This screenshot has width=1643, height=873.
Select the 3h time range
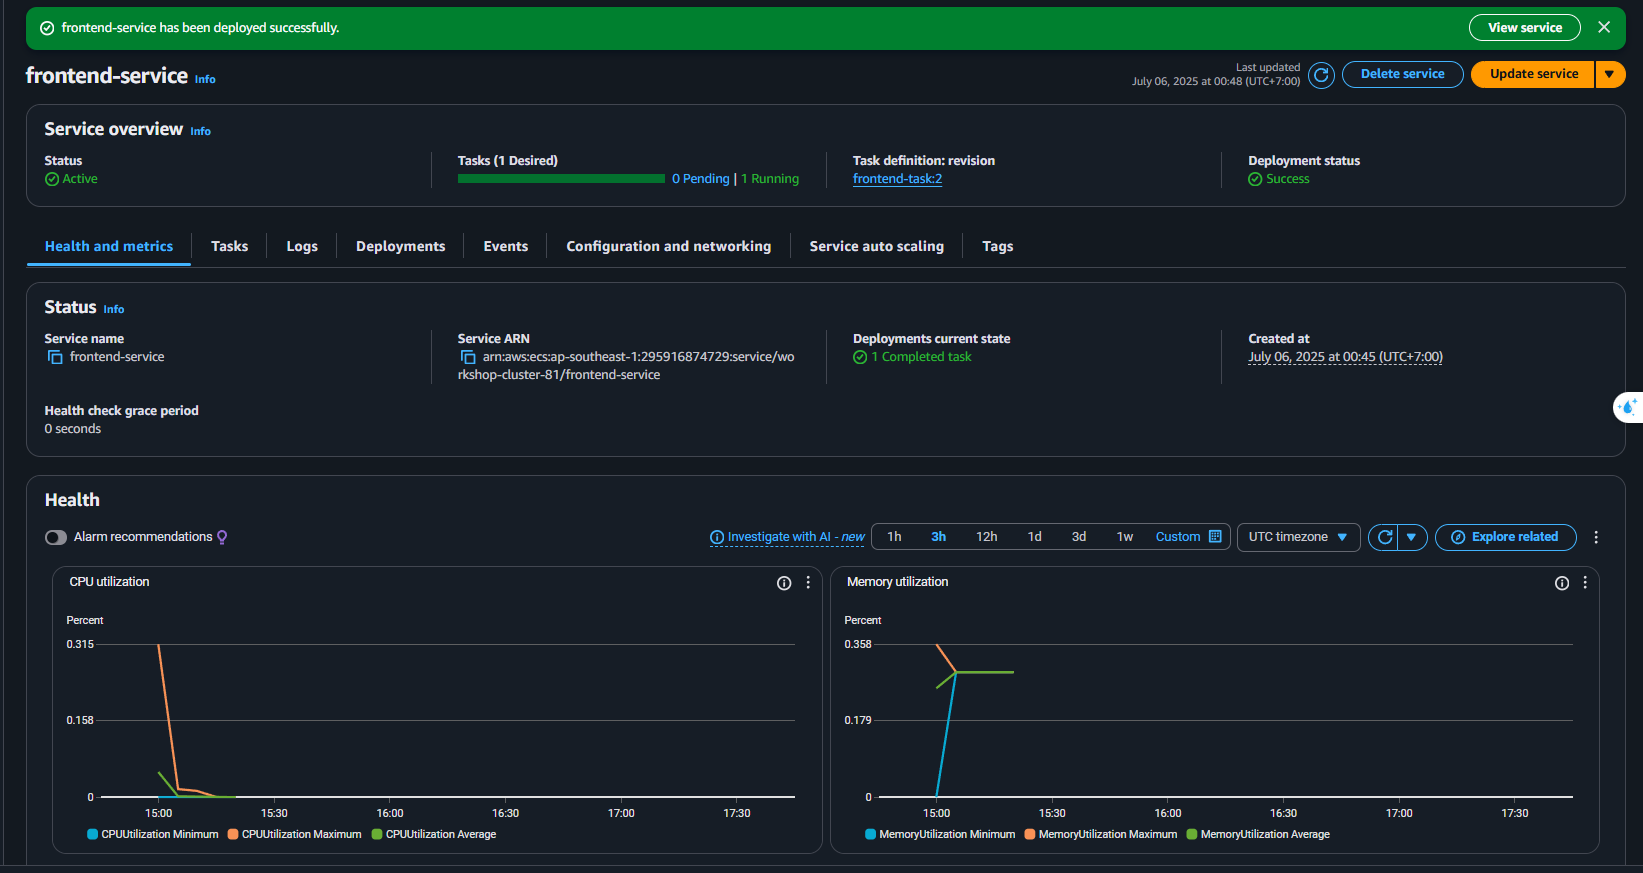(938, 537)
